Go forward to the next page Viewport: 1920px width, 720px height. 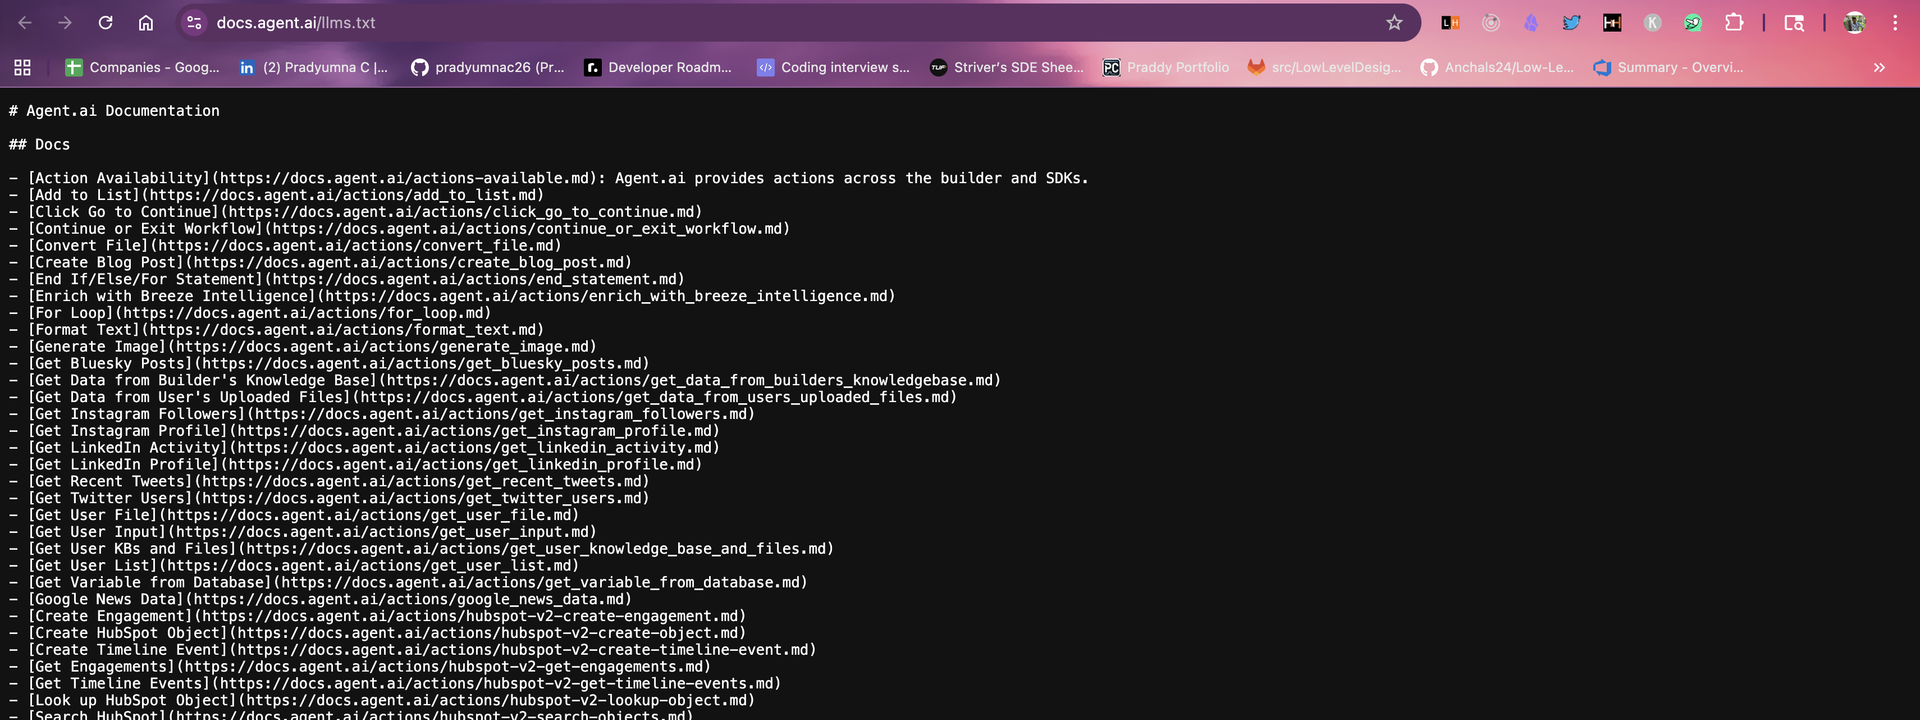(x=65, y=22)
